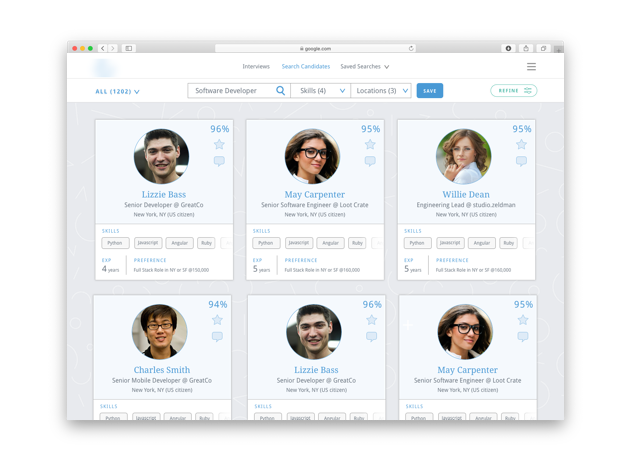This screenshot has width=630, height=462.
Task: Toggle Safari sidebar icon
Action: point(128,48)
